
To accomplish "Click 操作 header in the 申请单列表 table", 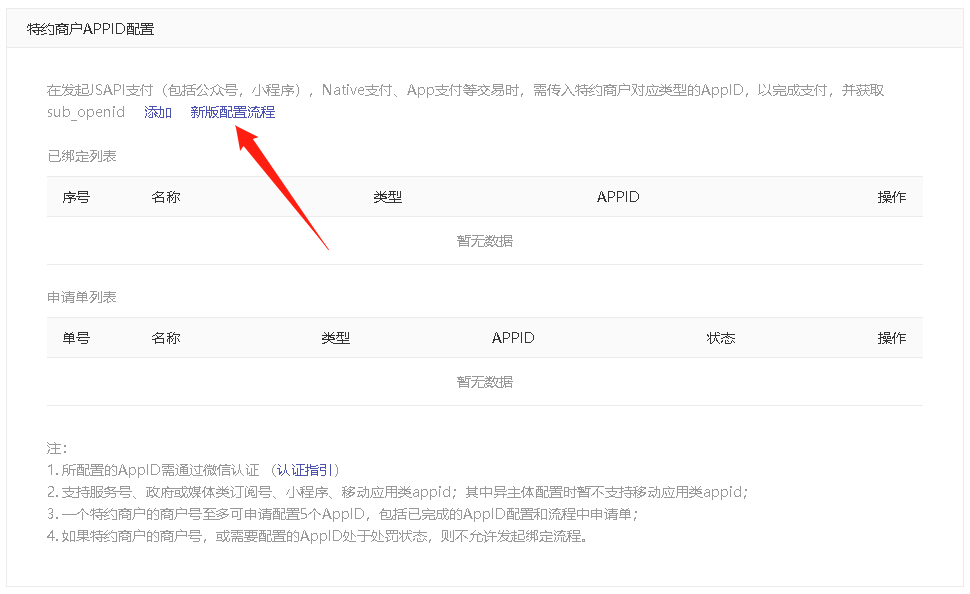I will [892, 338].
